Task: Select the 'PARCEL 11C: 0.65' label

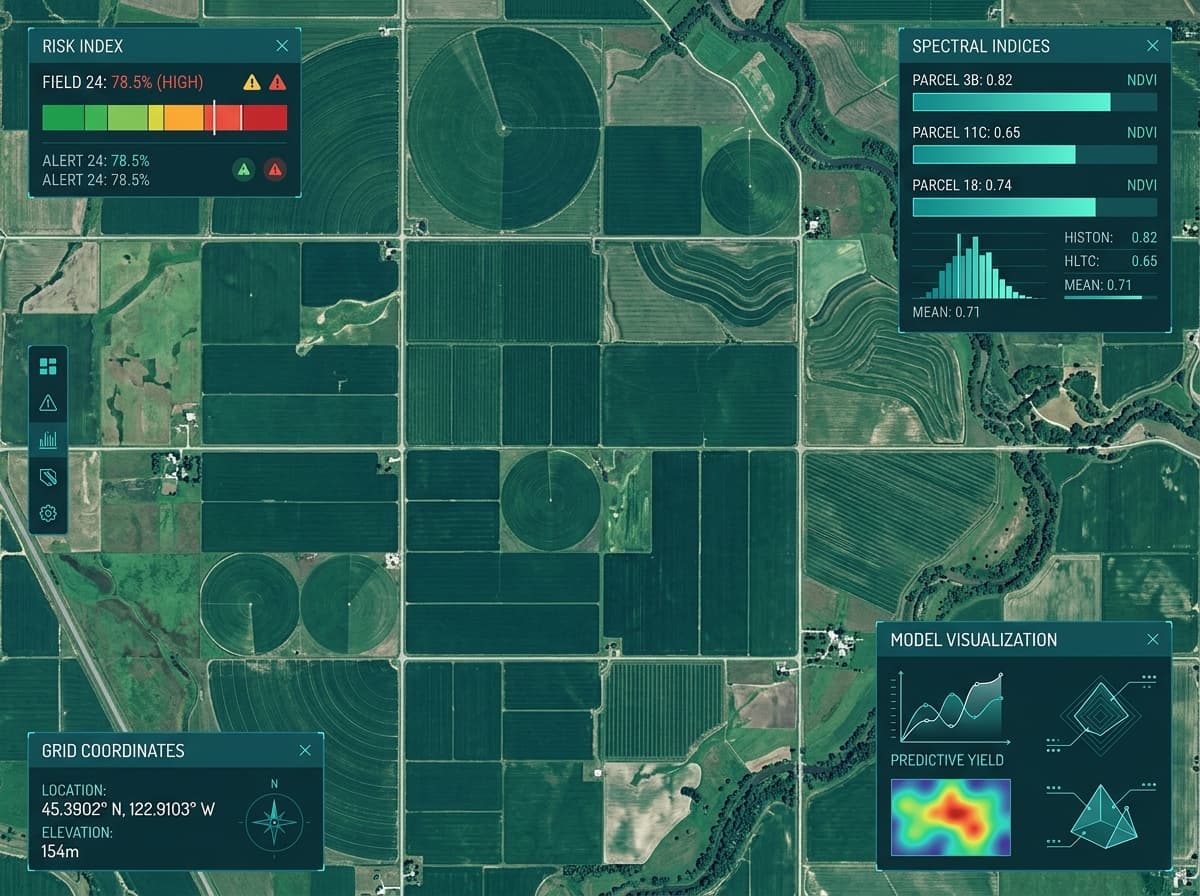Action: pyautogui.click(x=966, y=132)
